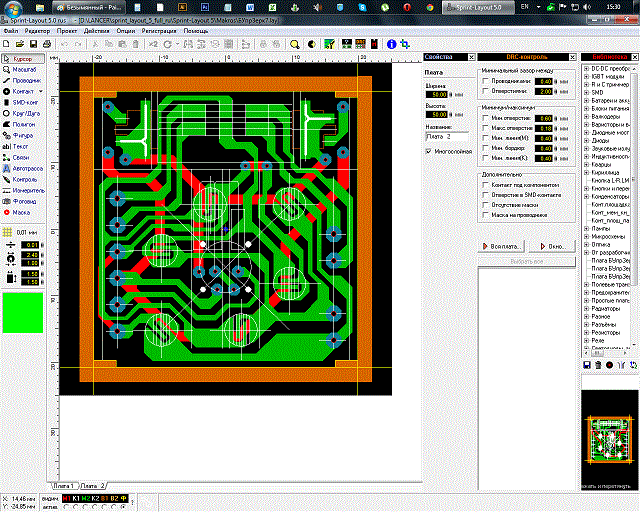Click the green layer color swatch
Image resolution: width=640 pixels, height=512 pixels.
click(x=23, y=313)
